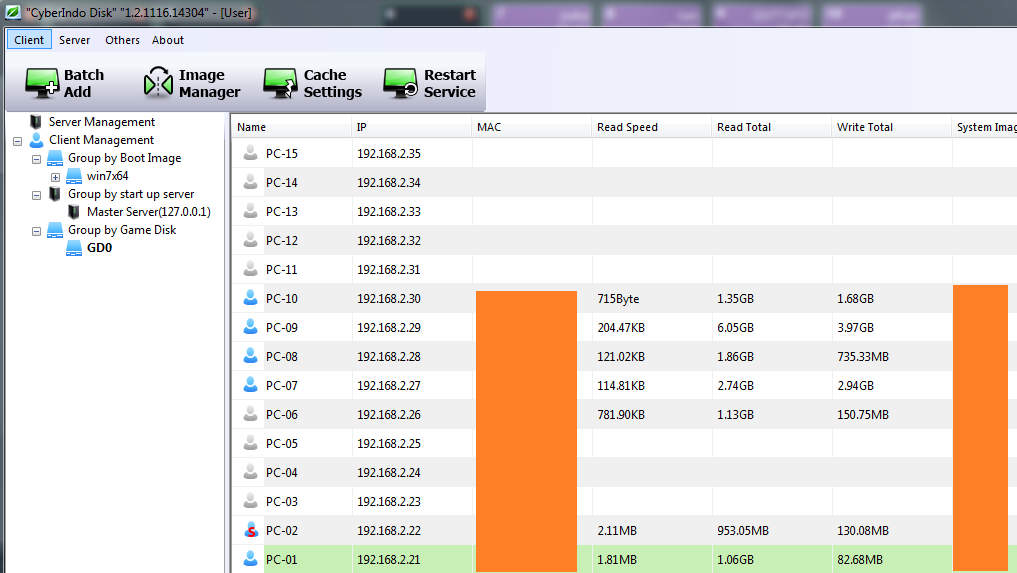1017x573 pixels.
Task: Open the About menu
Action: (x=168, y=40)
